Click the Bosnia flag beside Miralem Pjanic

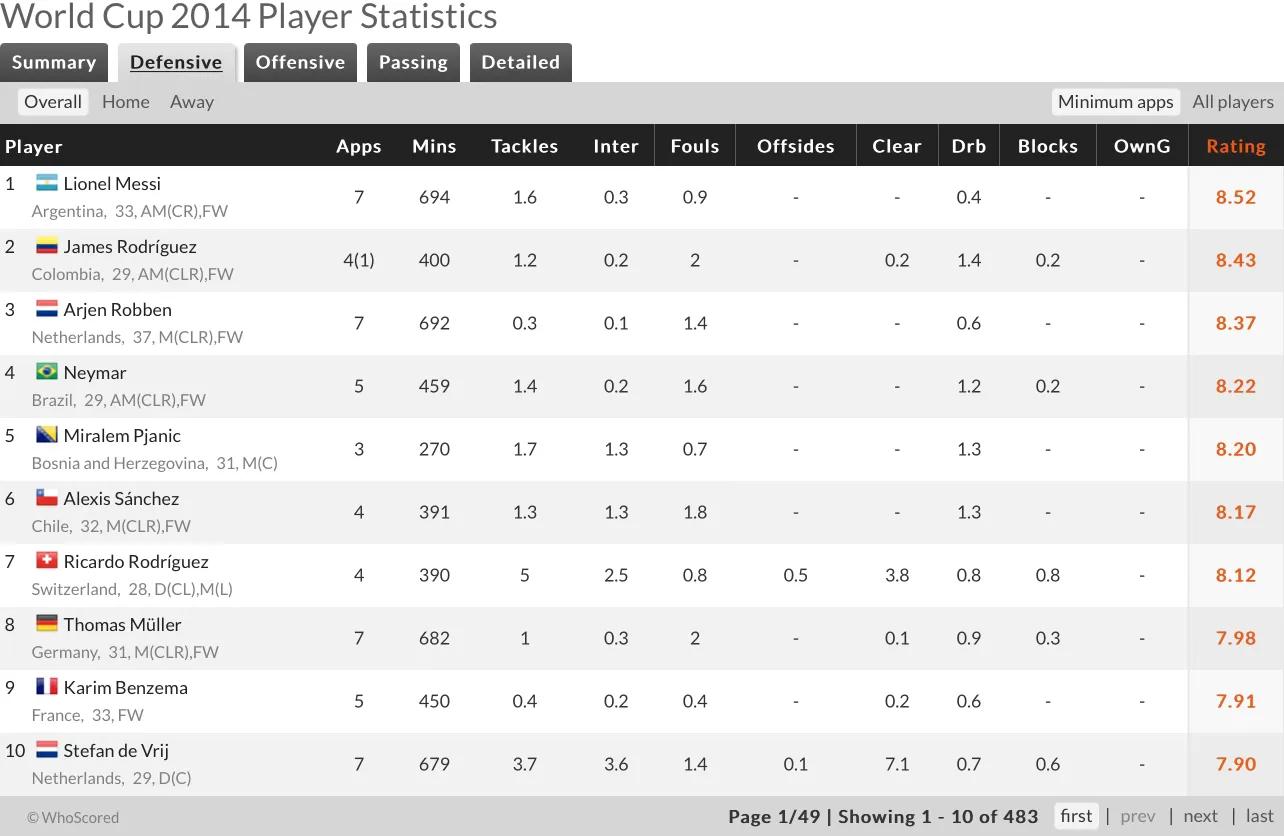coord(46,435)
